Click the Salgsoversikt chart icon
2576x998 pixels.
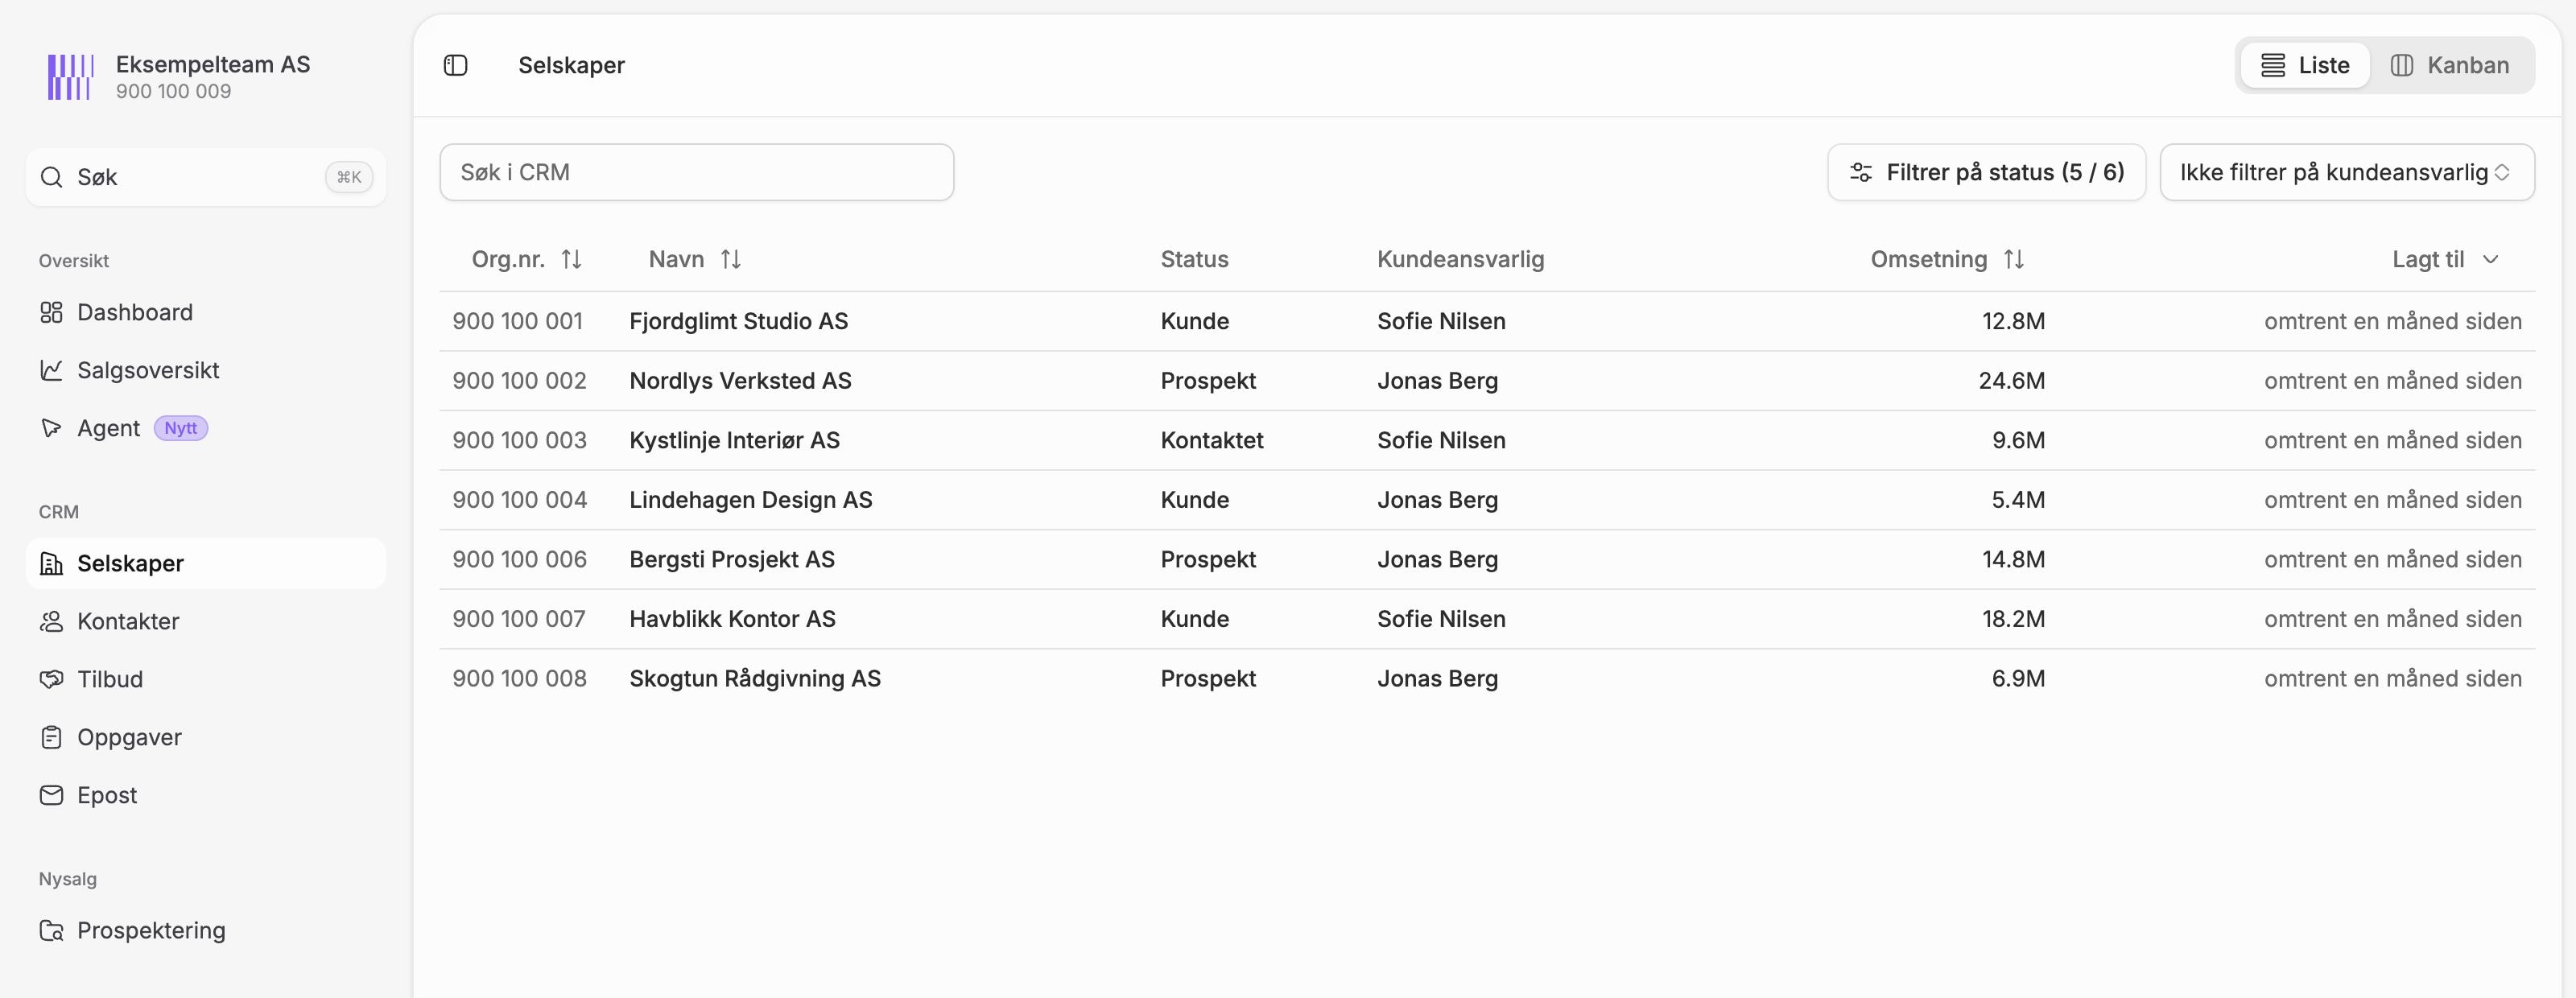pyautogui.click(x=51, y=370)
